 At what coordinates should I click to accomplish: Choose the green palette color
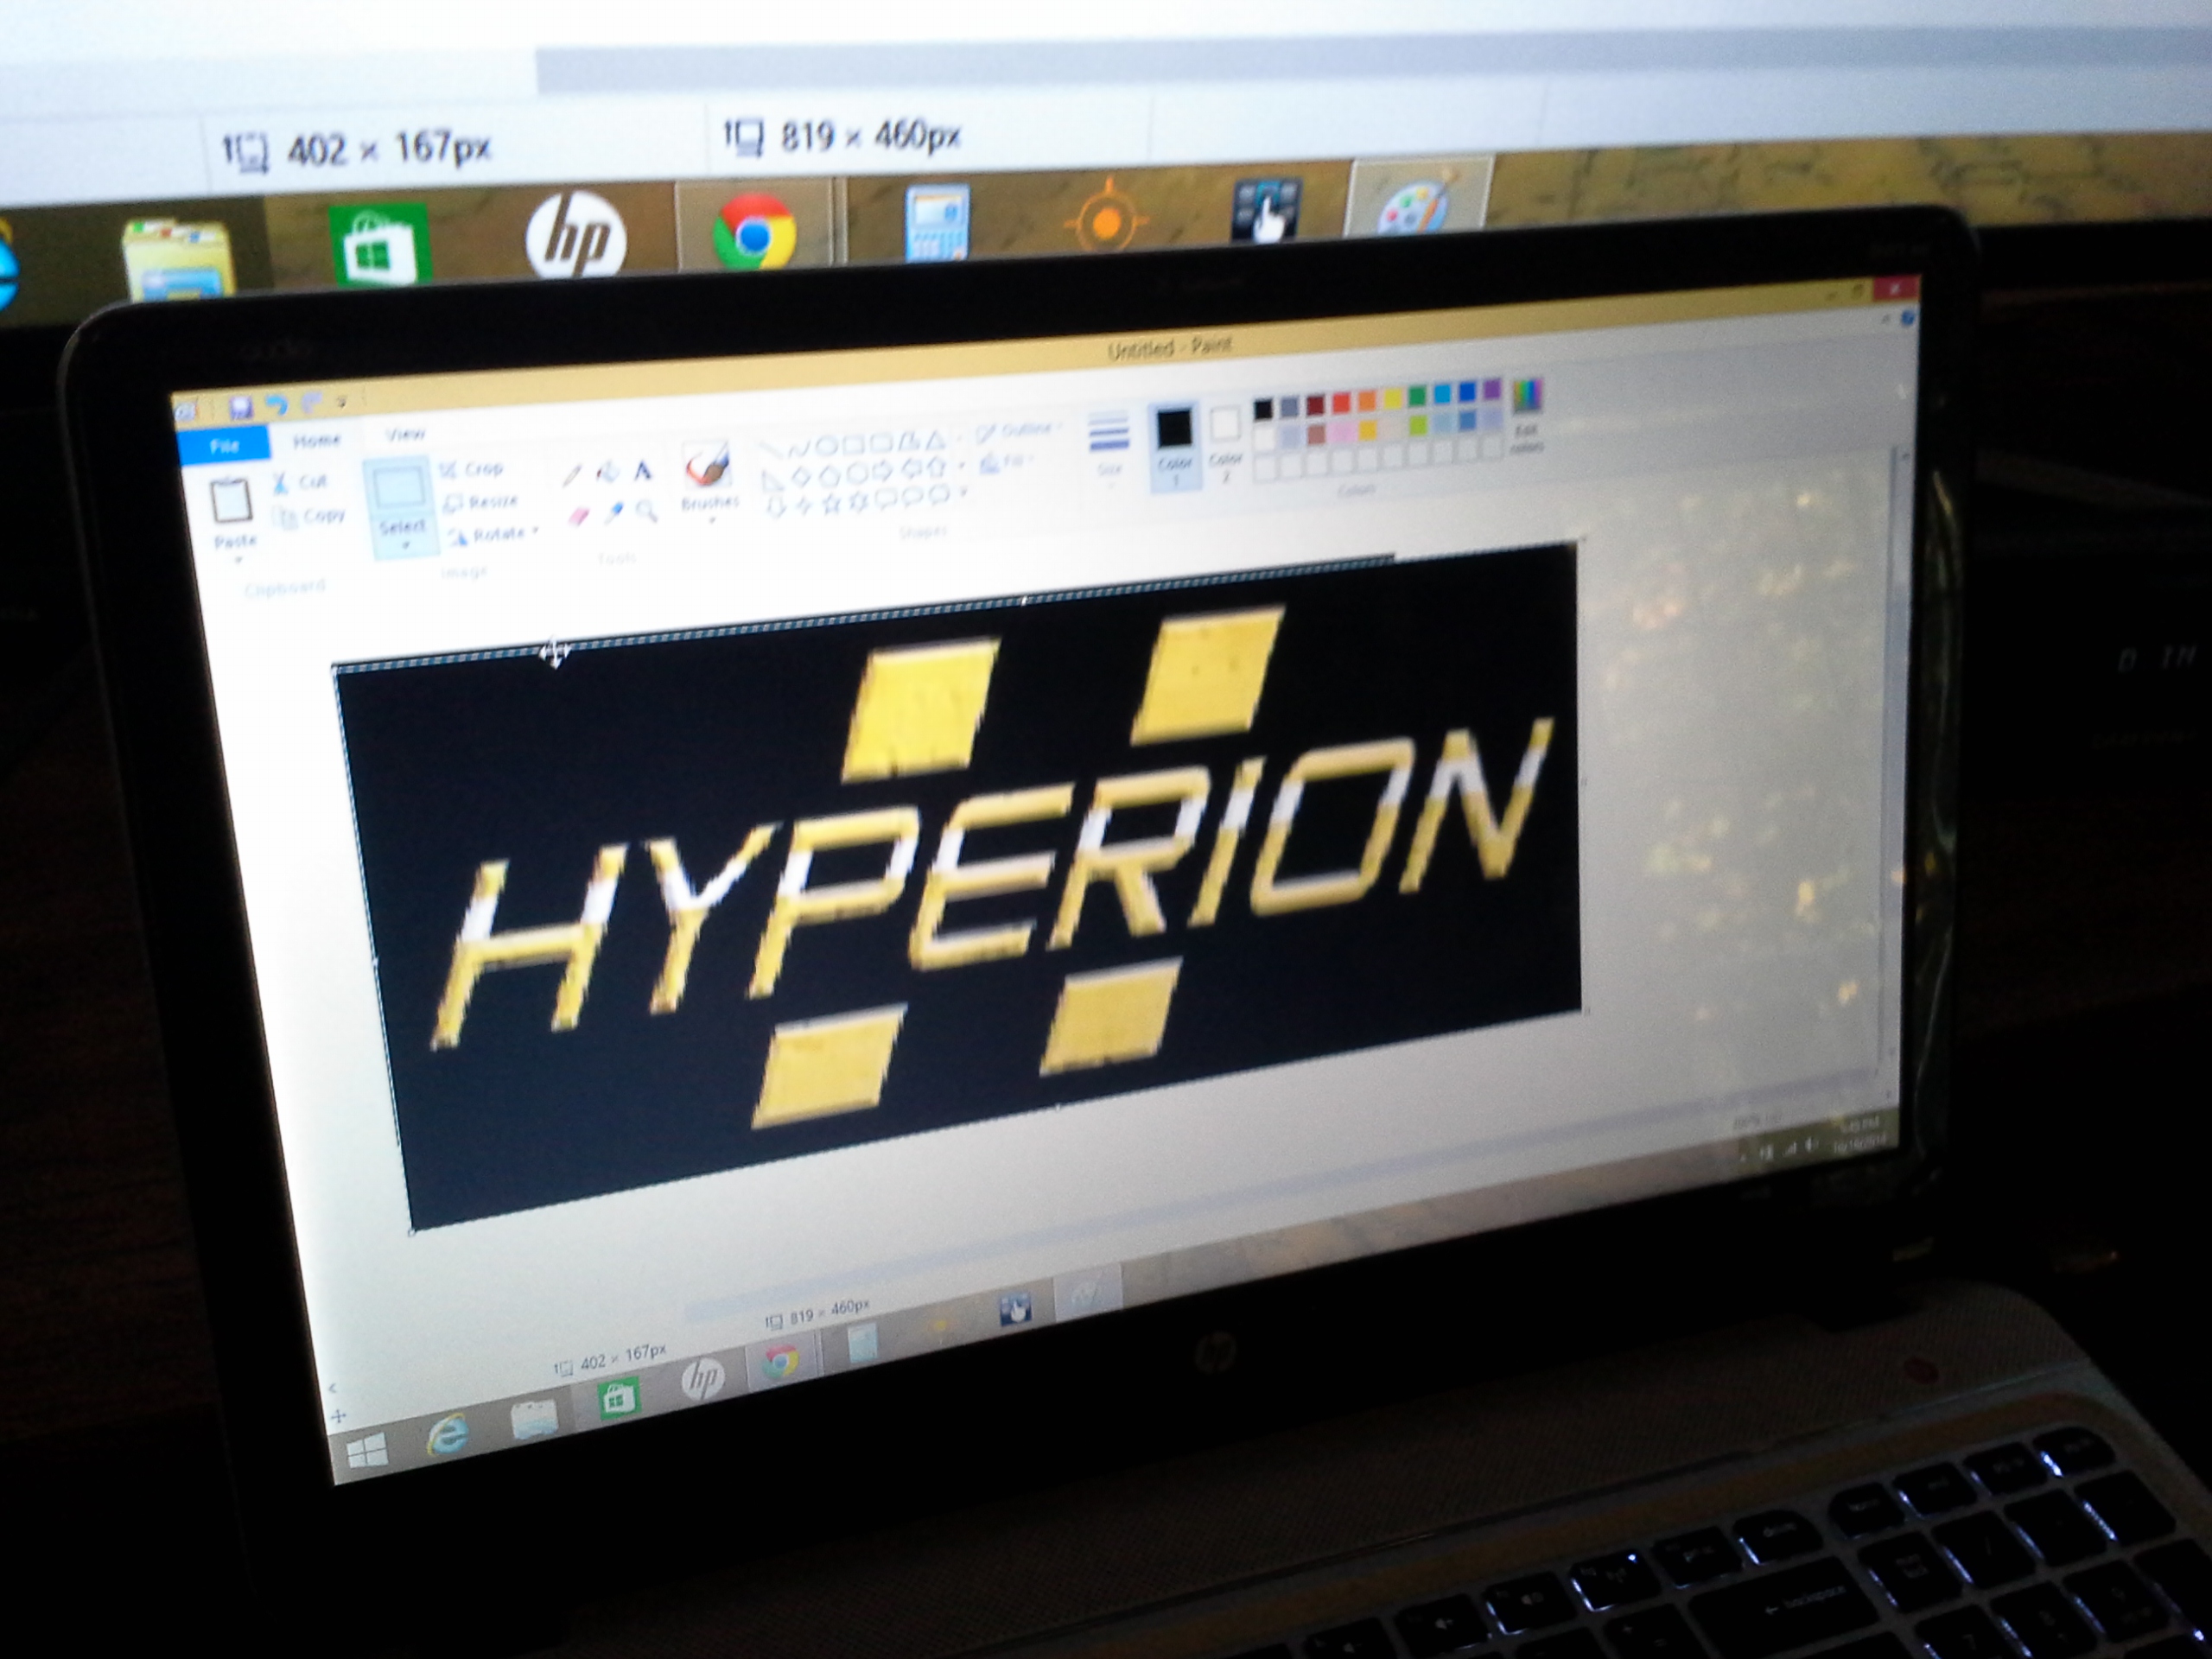1418,397
